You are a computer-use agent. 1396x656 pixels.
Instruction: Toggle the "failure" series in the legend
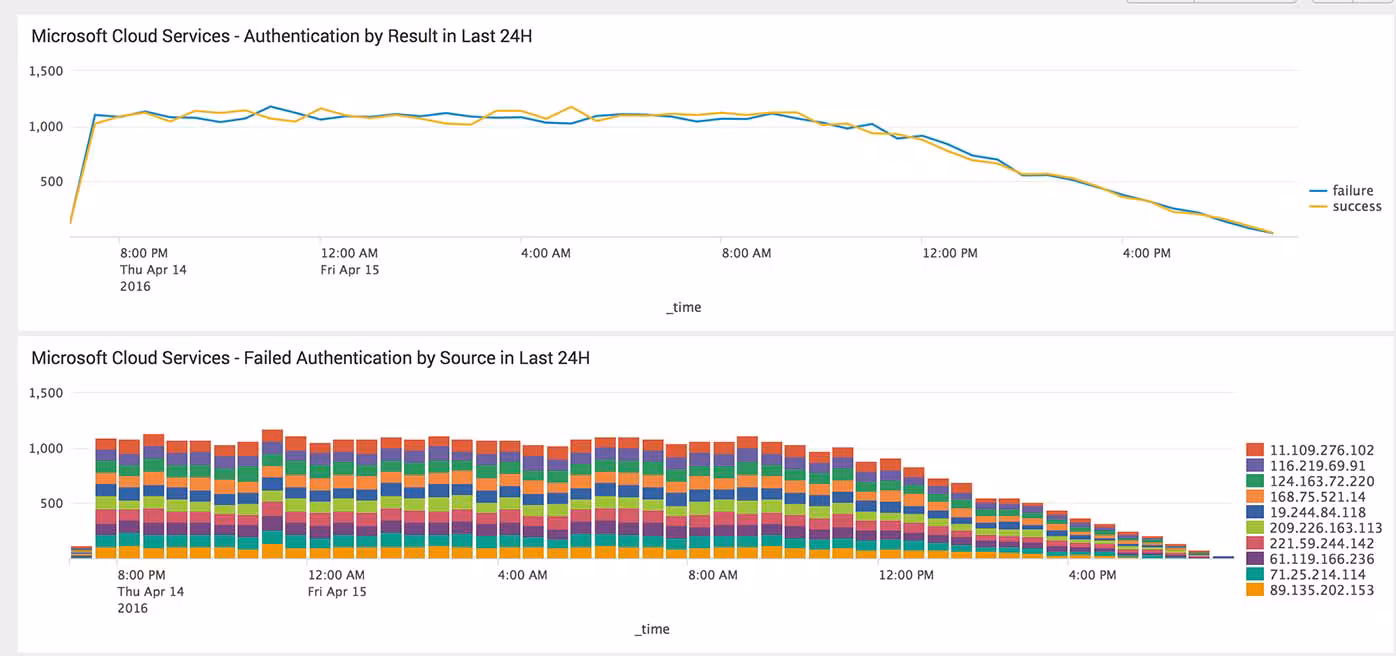click(1349, 190)
